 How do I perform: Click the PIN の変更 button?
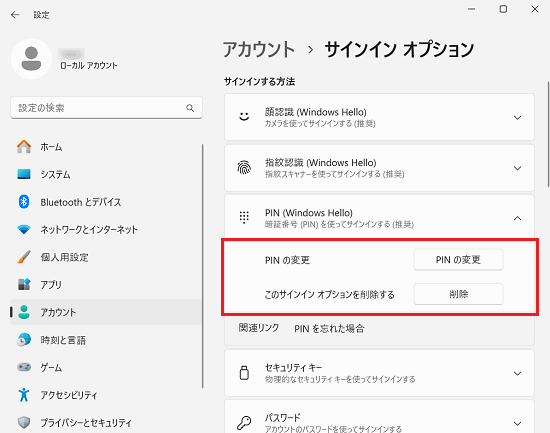click(458, 260)
